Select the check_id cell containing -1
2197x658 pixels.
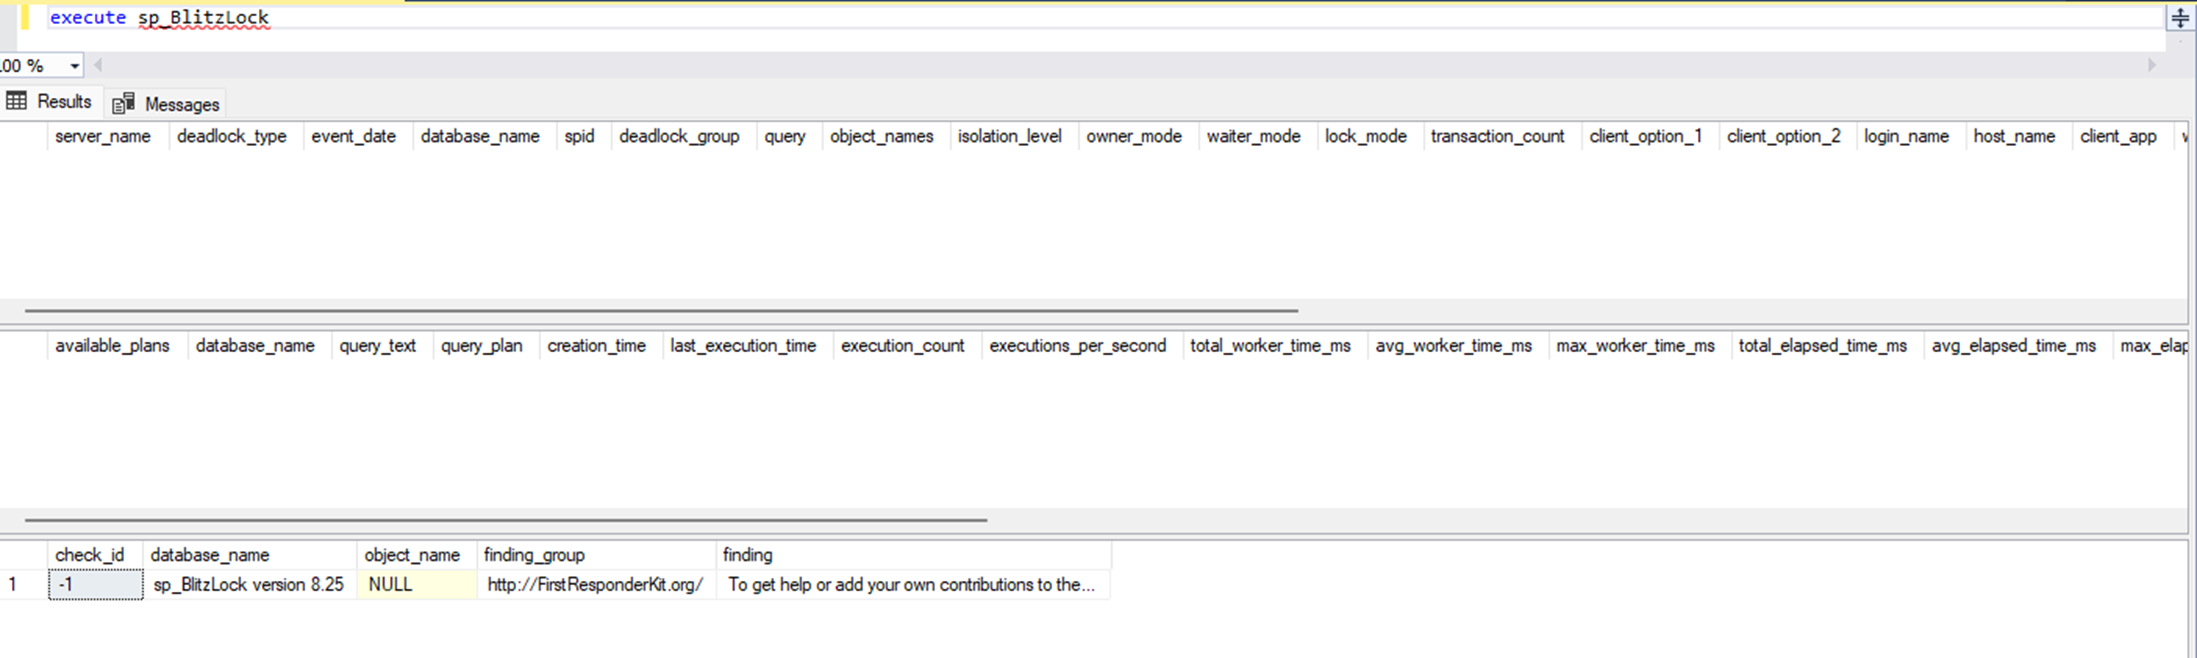point(96,585)
